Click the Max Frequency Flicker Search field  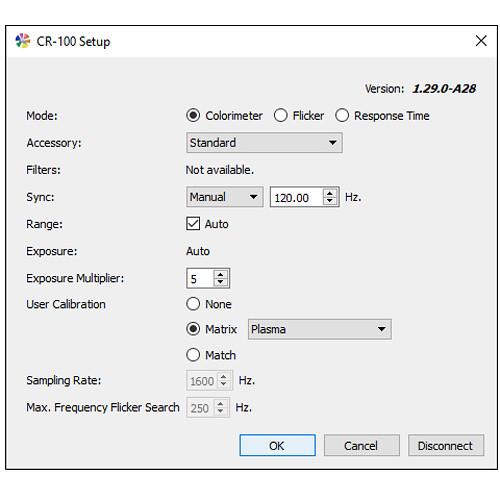(200, 408)
